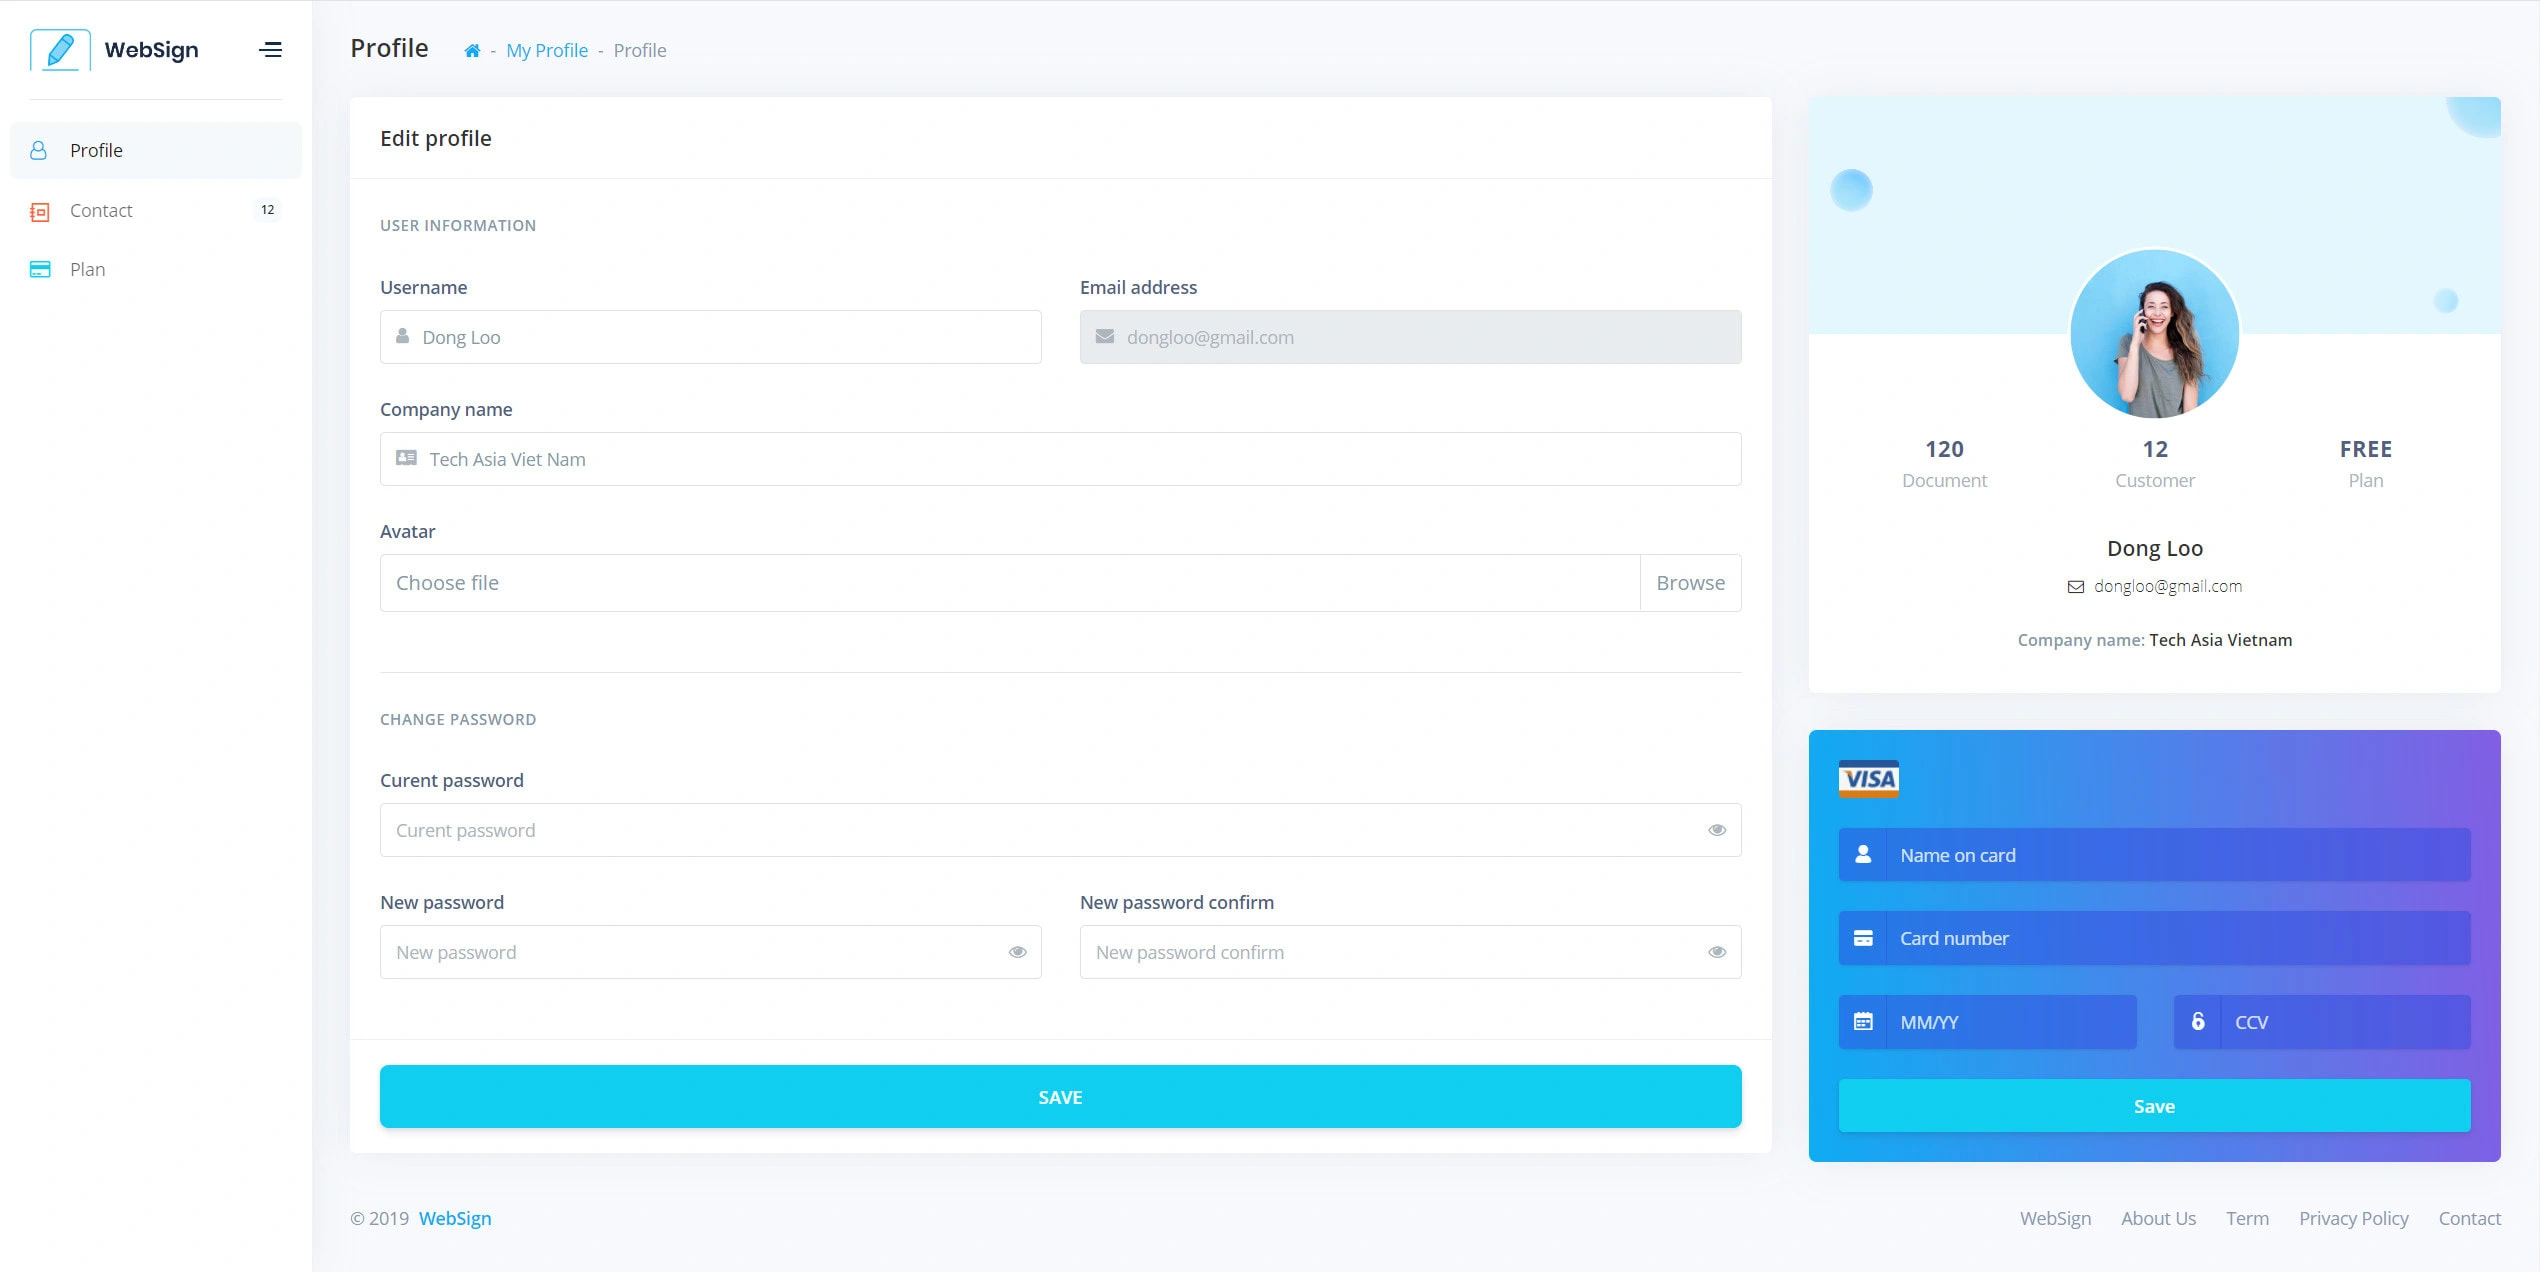Viewport: 2540px width, 1272px height.
Task: Click the lock icon beside CCV
Action: coord(2198,1022)
